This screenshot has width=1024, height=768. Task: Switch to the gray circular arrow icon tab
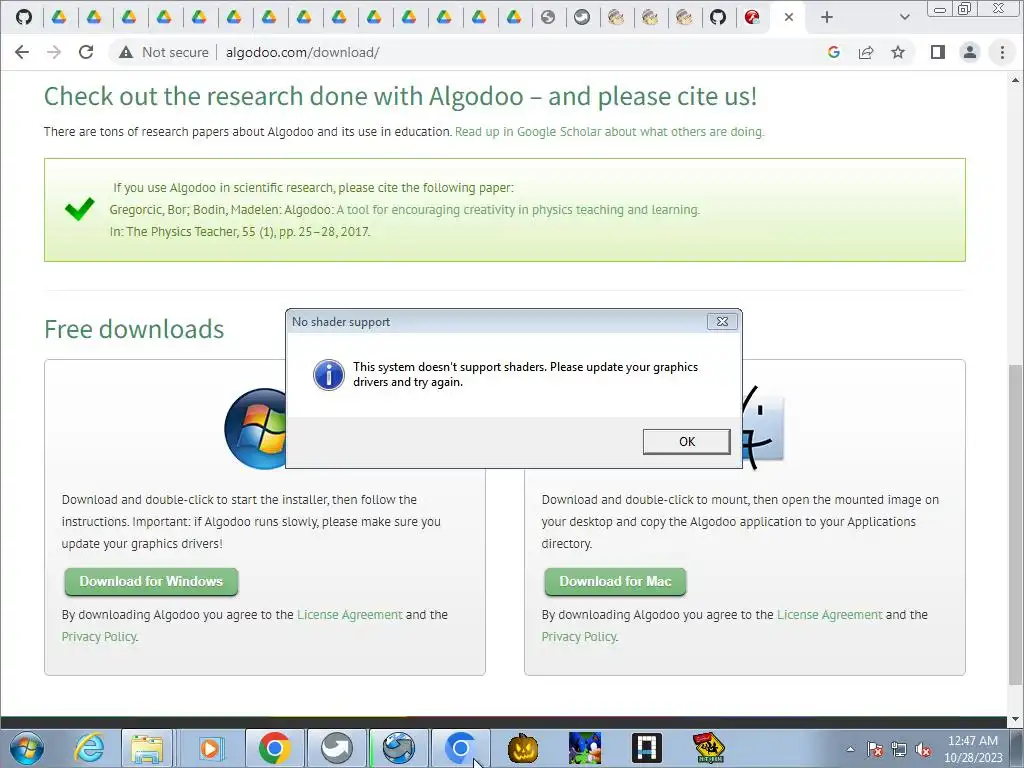point(582,18)
